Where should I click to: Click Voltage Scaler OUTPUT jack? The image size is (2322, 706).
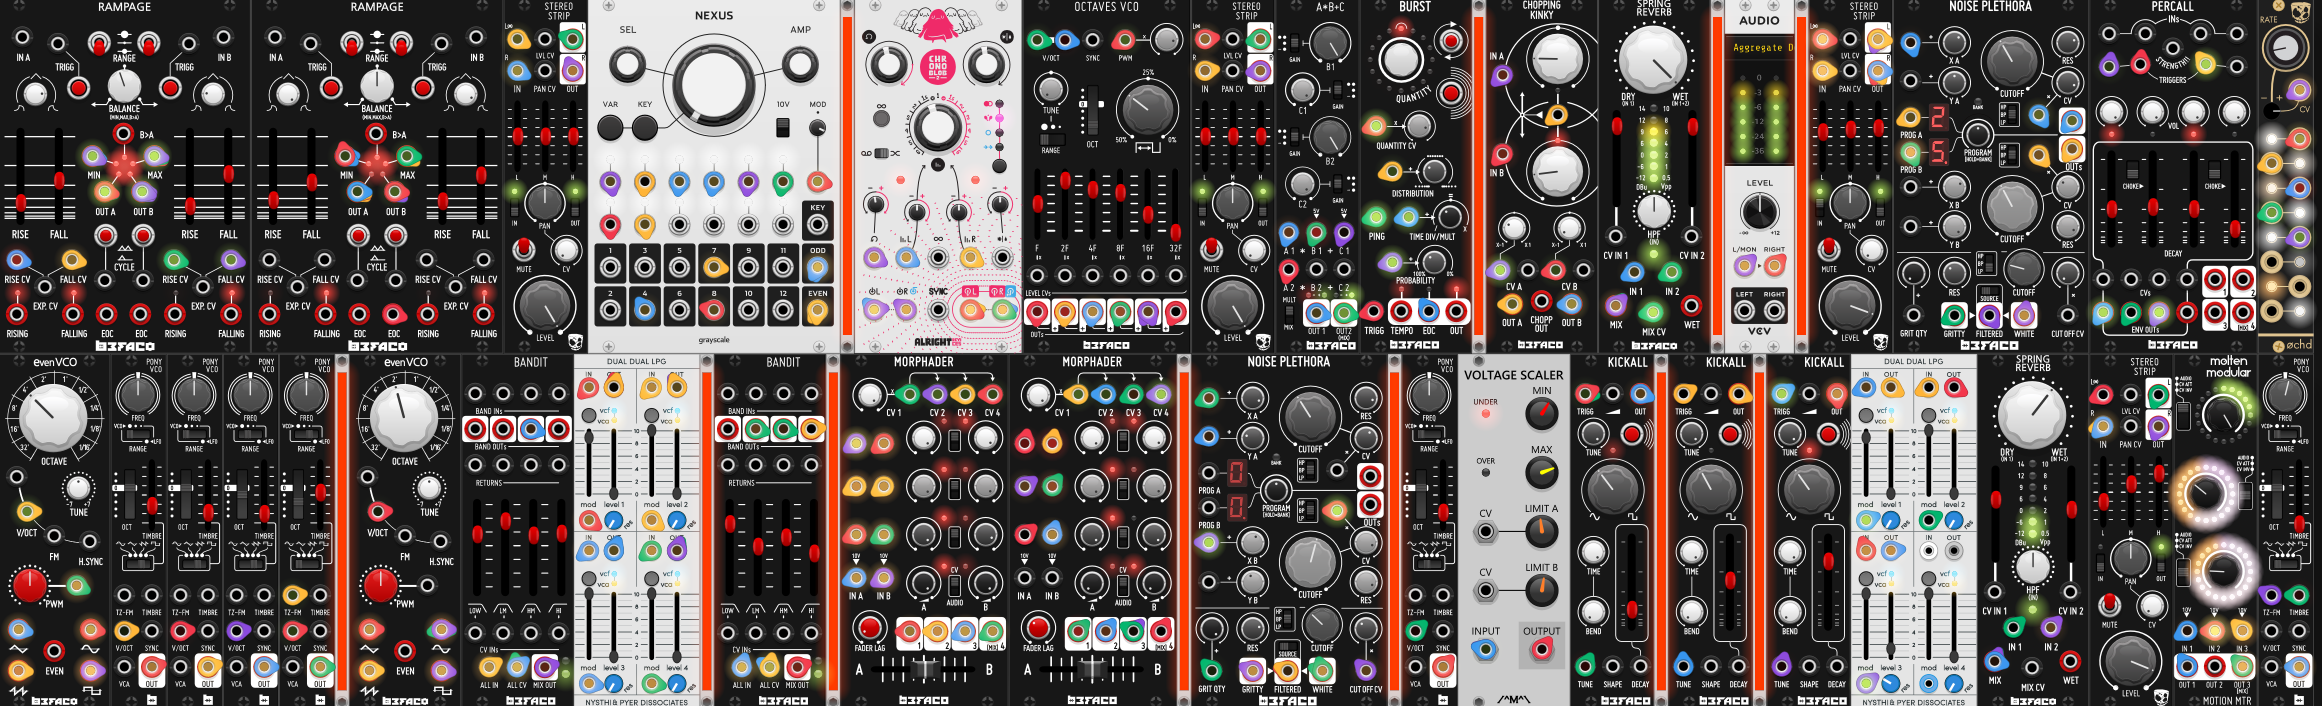pos(1541,650)
